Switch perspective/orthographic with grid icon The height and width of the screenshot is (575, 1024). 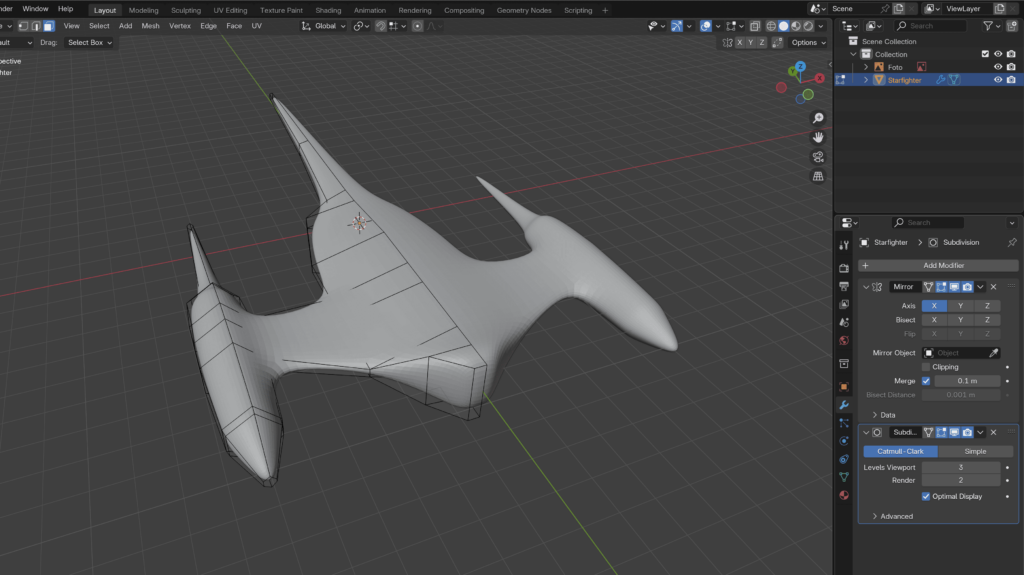[818, 177]
